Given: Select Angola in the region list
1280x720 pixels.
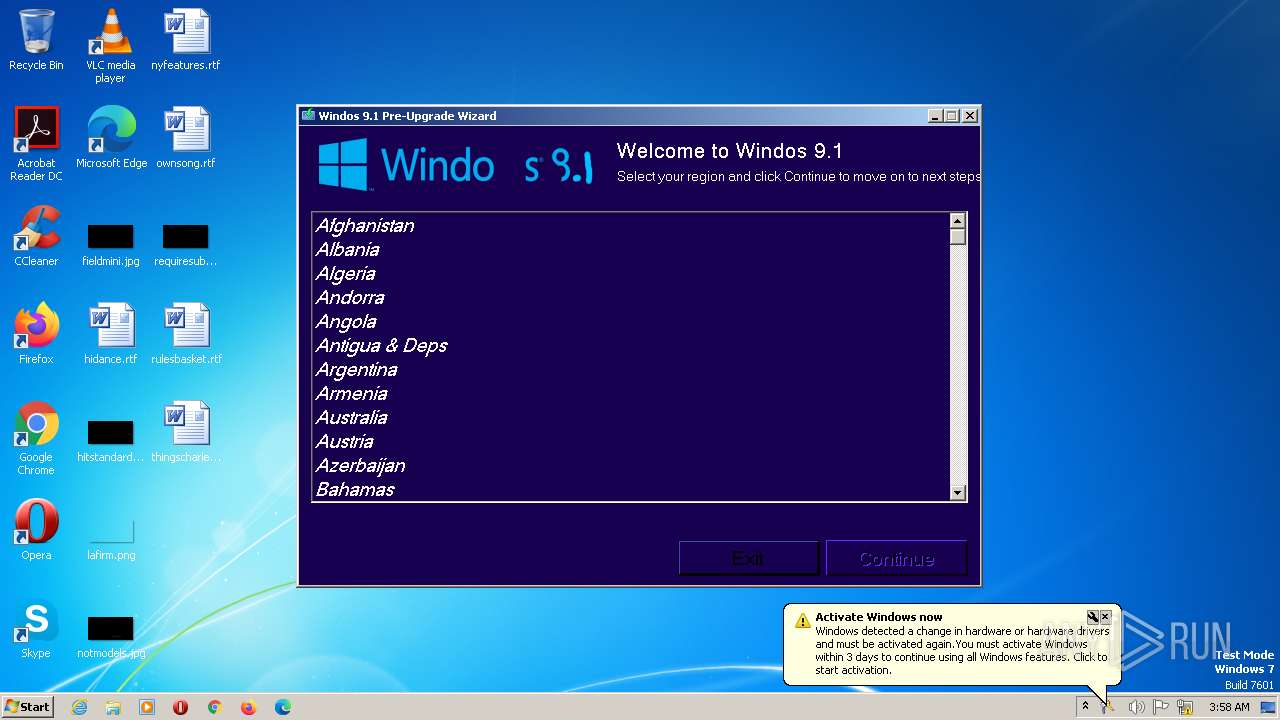Looking at the screenshot, I should pos(631,322).
